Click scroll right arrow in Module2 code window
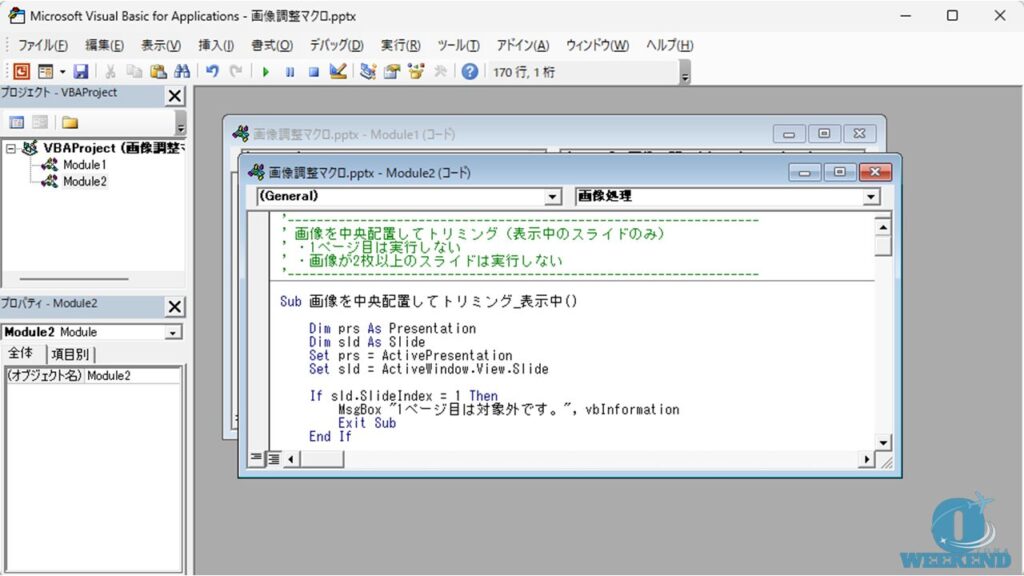The image size is (1024, 576). 866,459
